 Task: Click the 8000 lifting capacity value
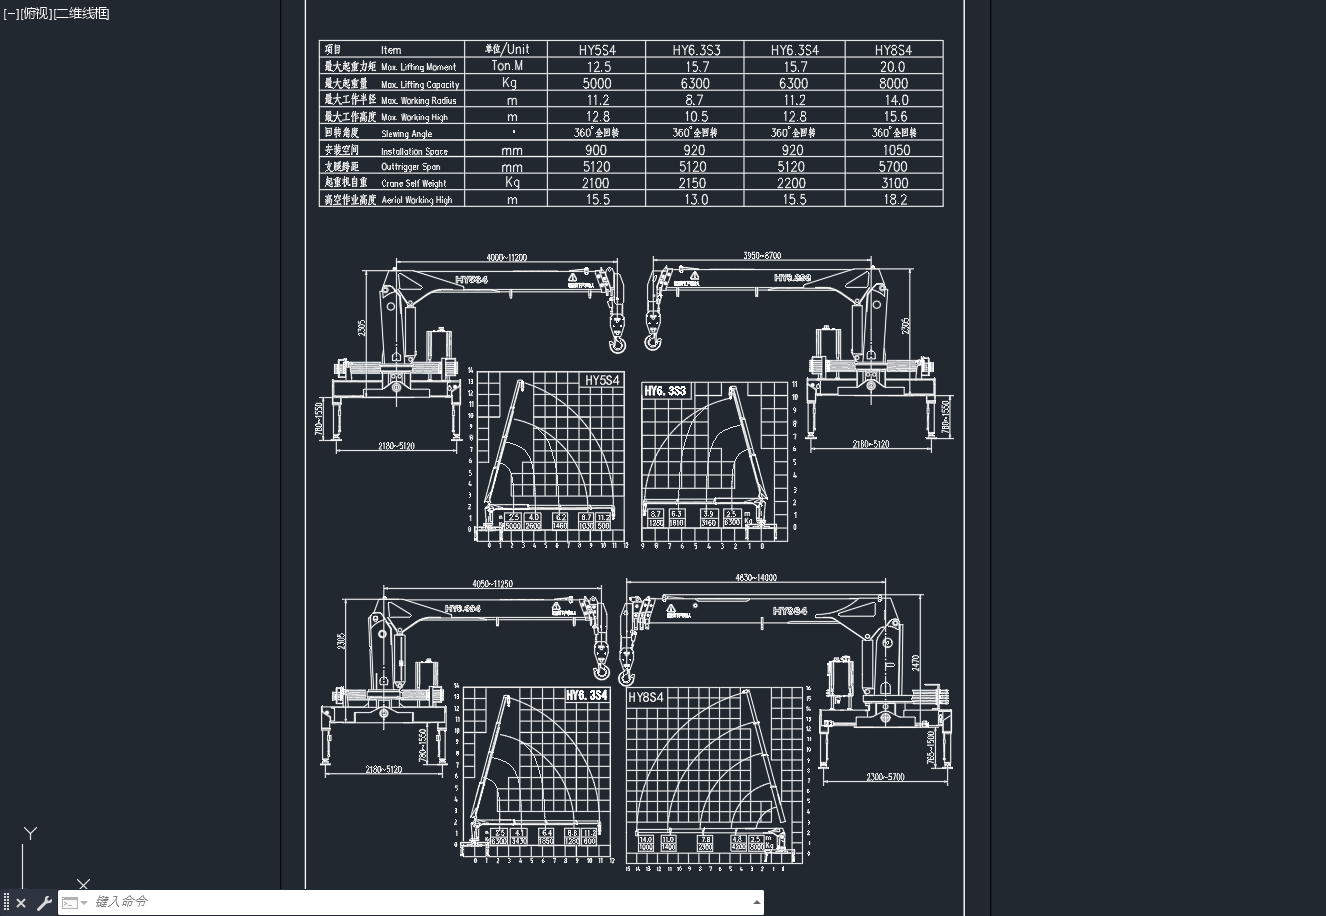click(x=893, y=84)
